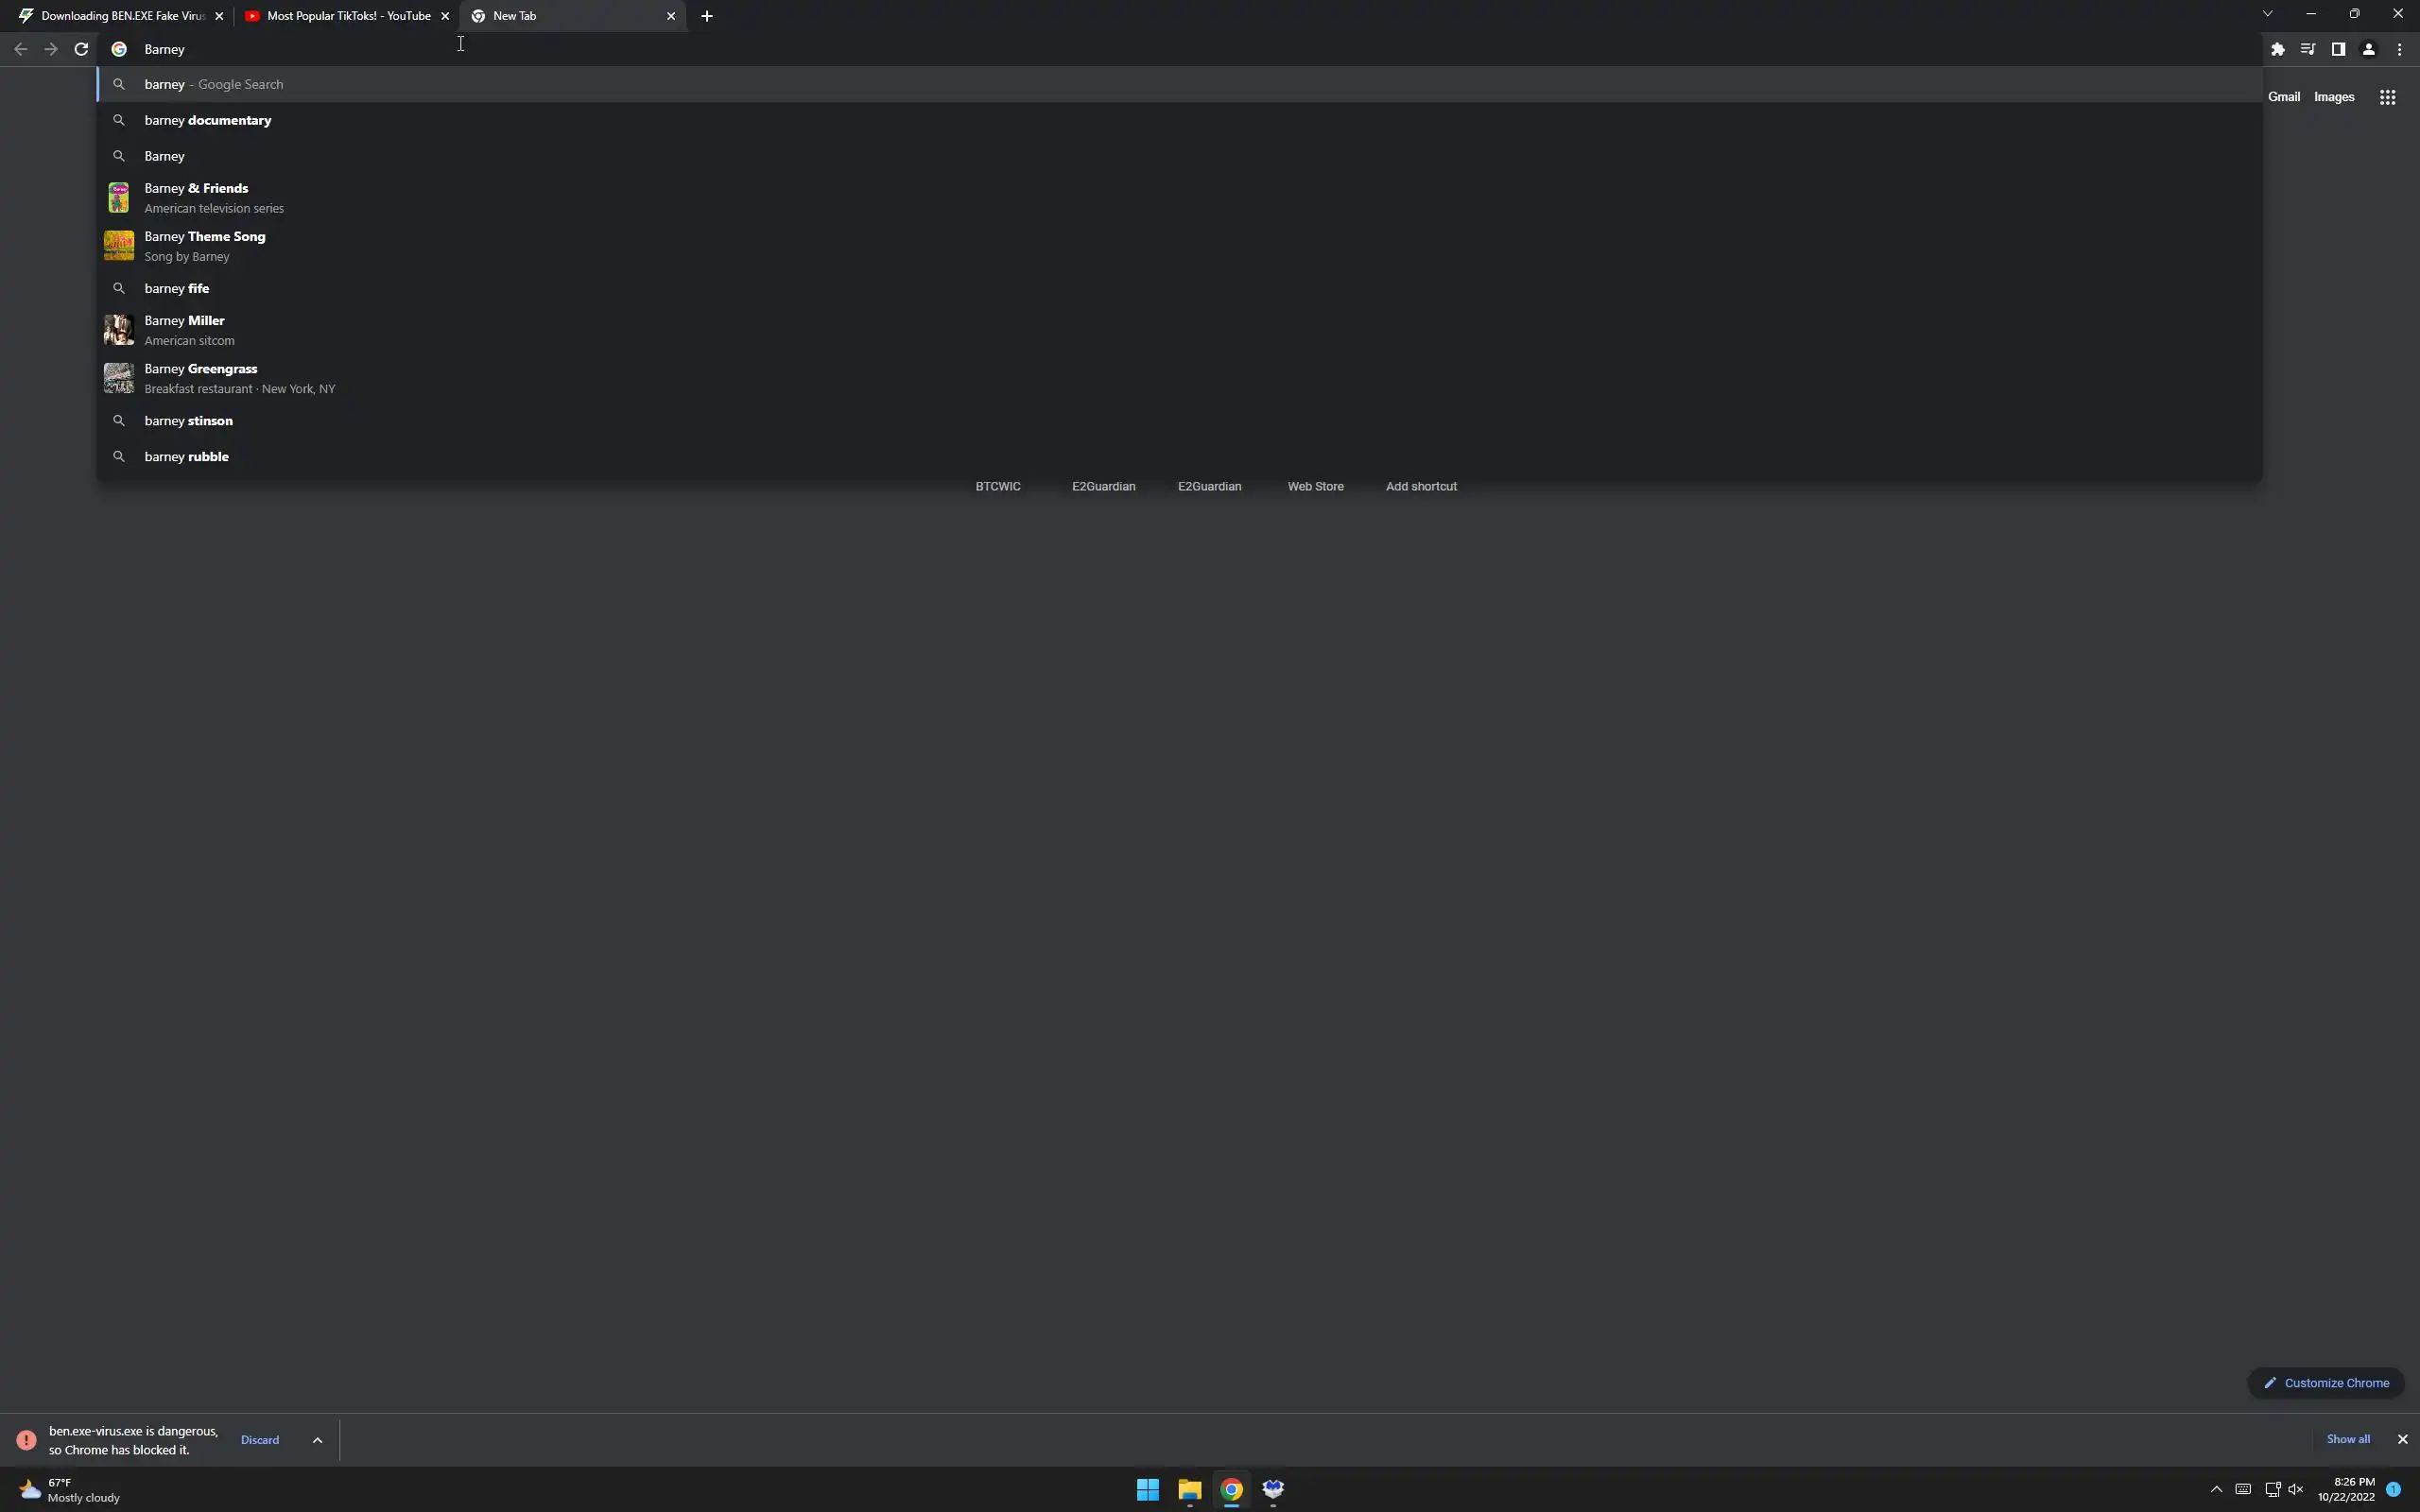Open Chrome's three-dot menu
Image resolution: width=2420 pixels, height=1512 pixels.
pos(2399,49)
